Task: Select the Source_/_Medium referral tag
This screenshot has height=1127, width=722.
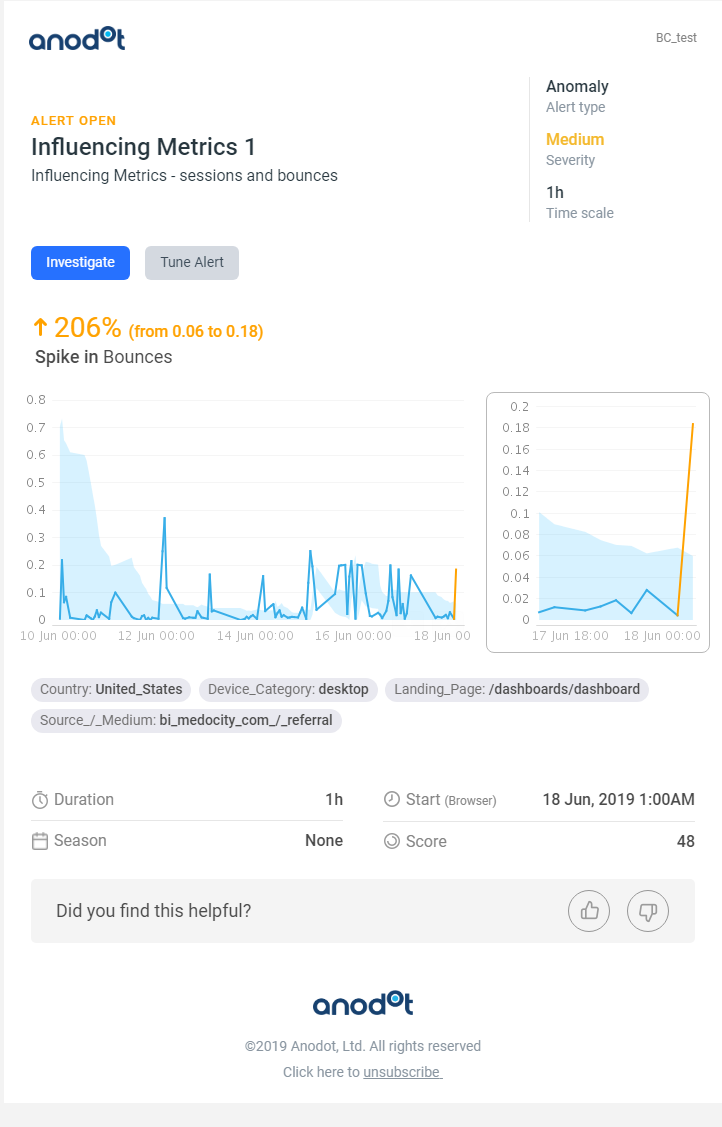Action: (x=186, y=720)
